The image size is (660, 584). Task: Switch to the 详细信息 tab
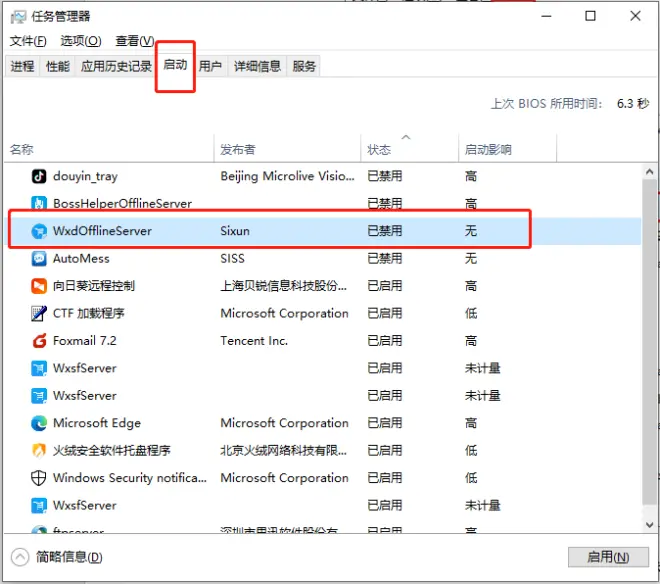click(x=257, y=66)
